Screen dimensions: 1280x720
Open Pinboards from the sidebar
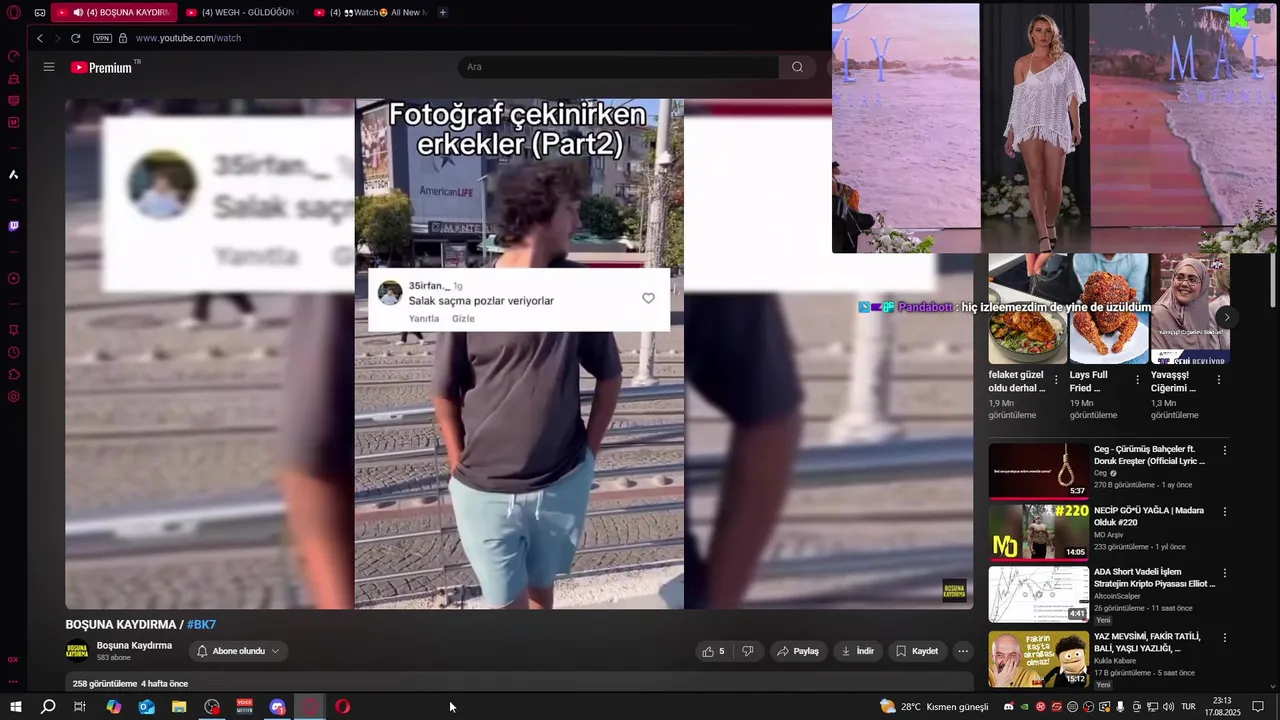point(14,330)
